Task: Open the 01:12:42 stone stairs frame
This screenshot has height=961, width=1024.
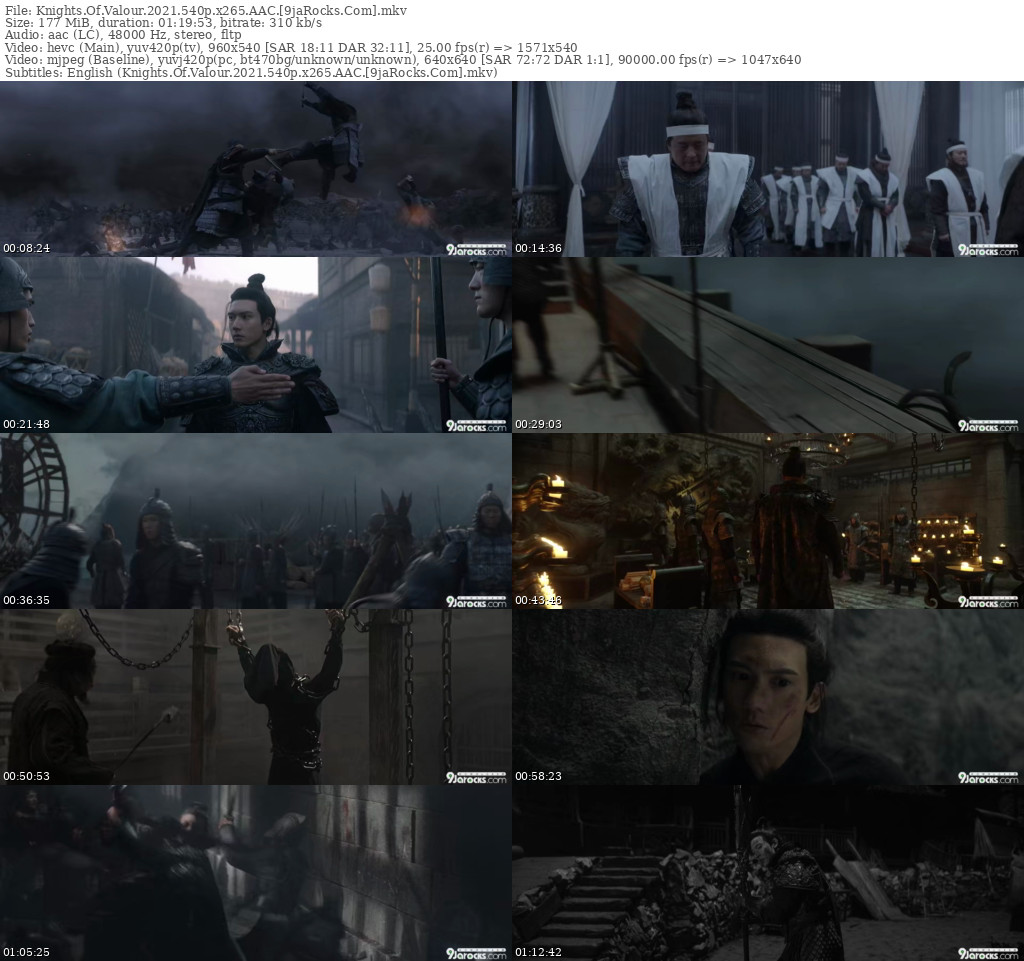Action: coord(768,872)
